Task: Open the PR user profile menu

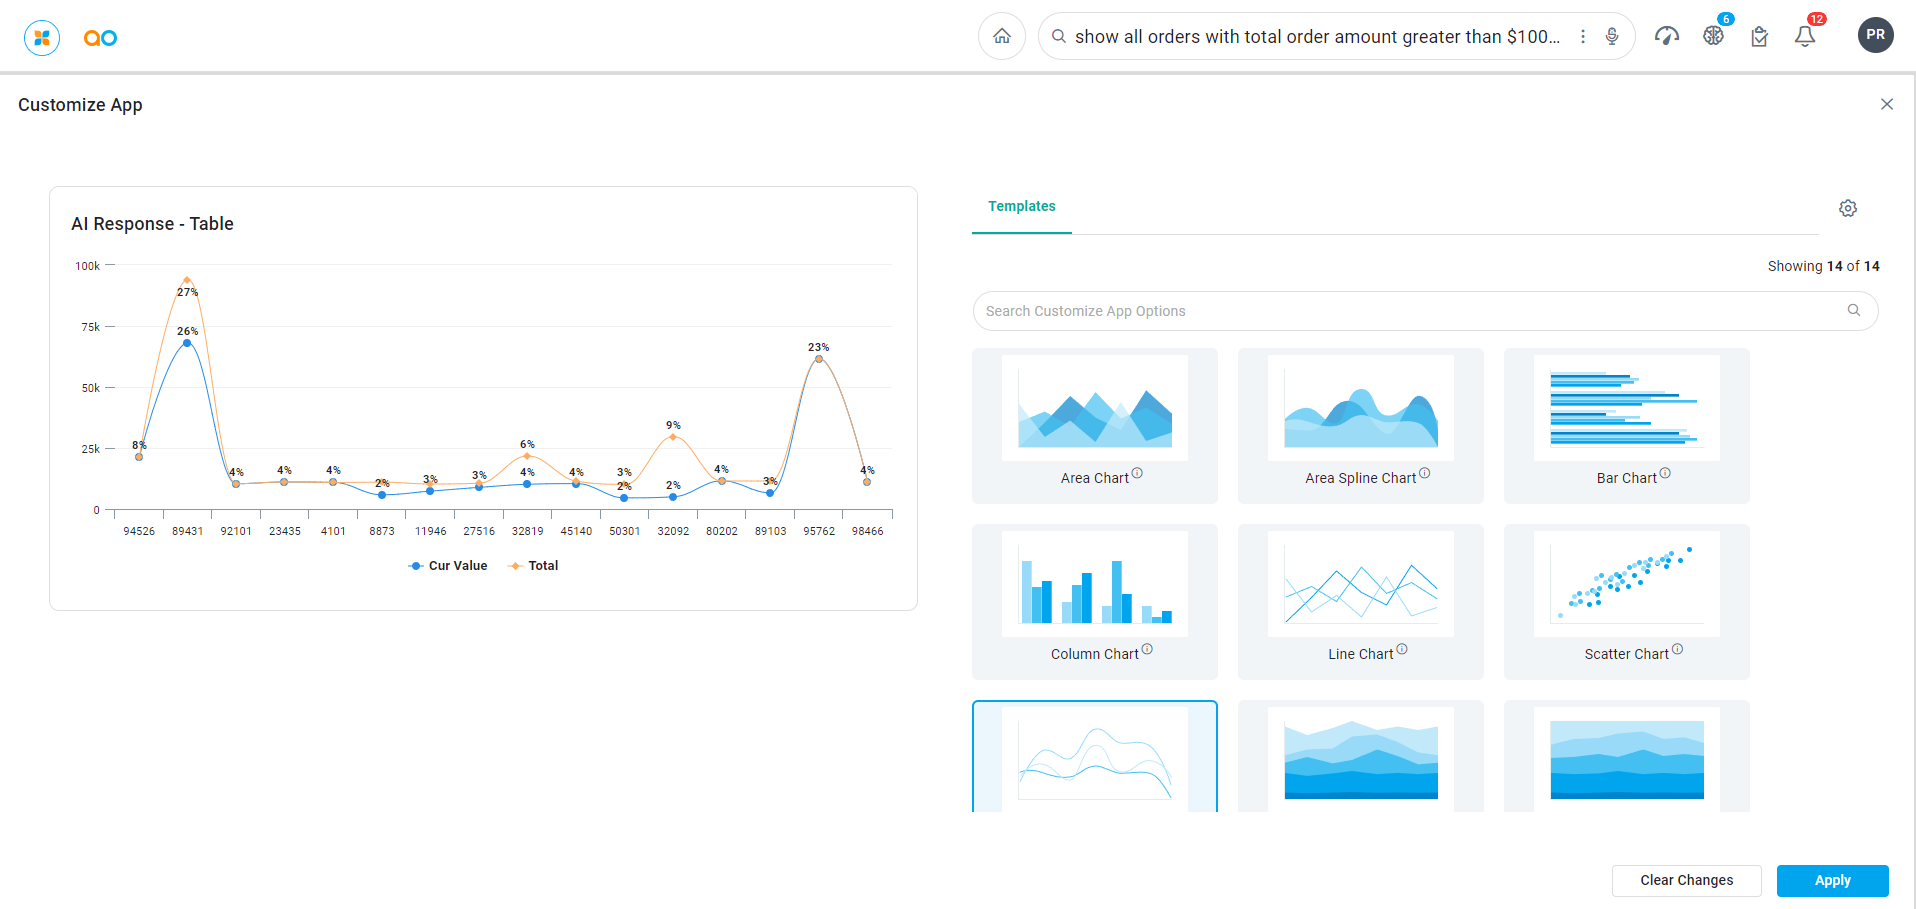Action: click(1875, 35)
